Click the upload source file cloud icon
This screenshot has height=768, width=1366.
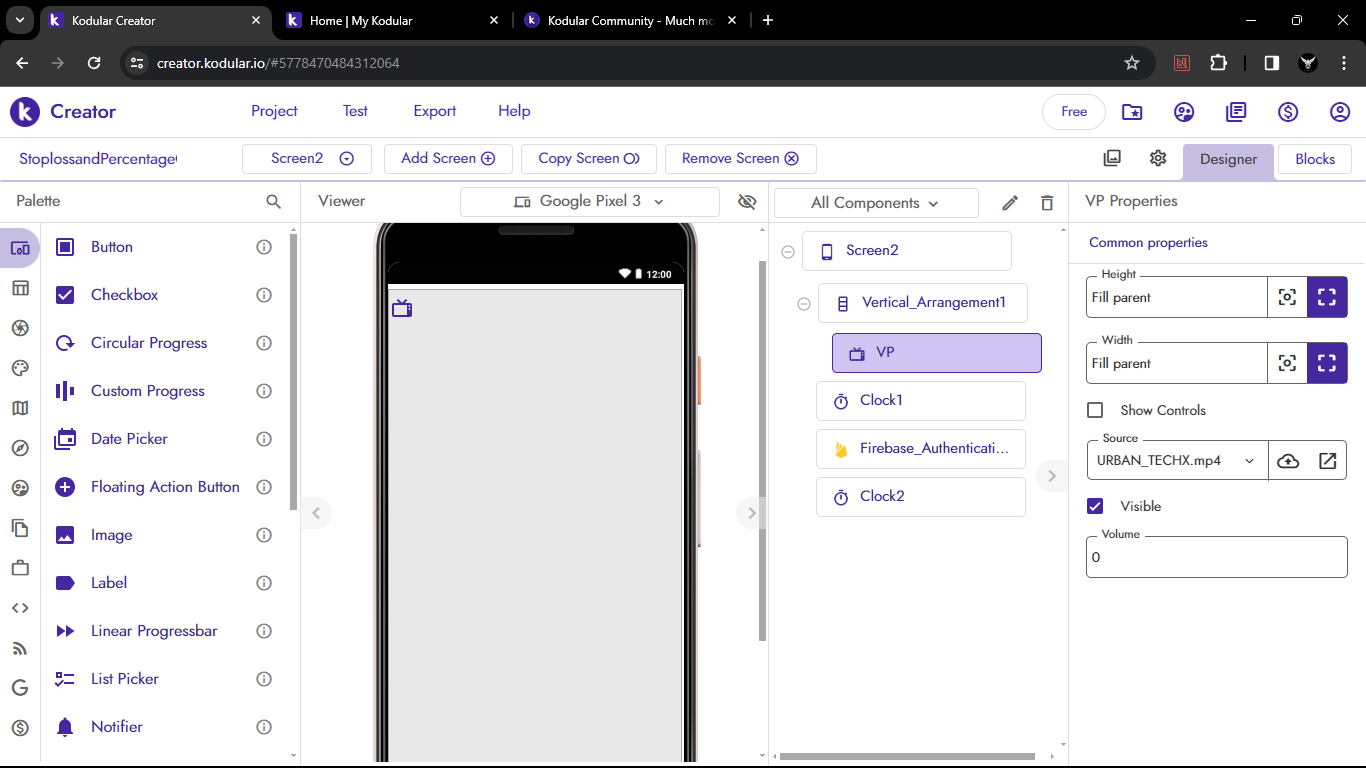point(1288,461)
